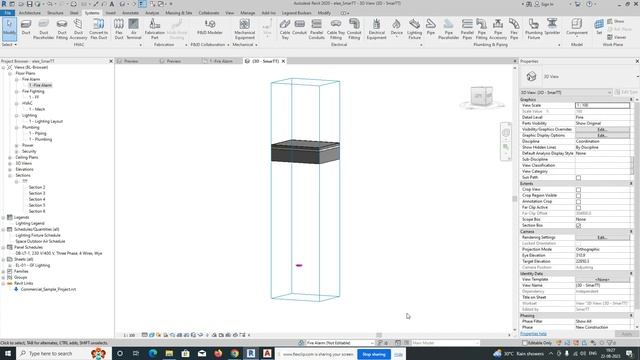
Task: Toggle Editable Only checkbox in status bar
Action: [525, 343]
